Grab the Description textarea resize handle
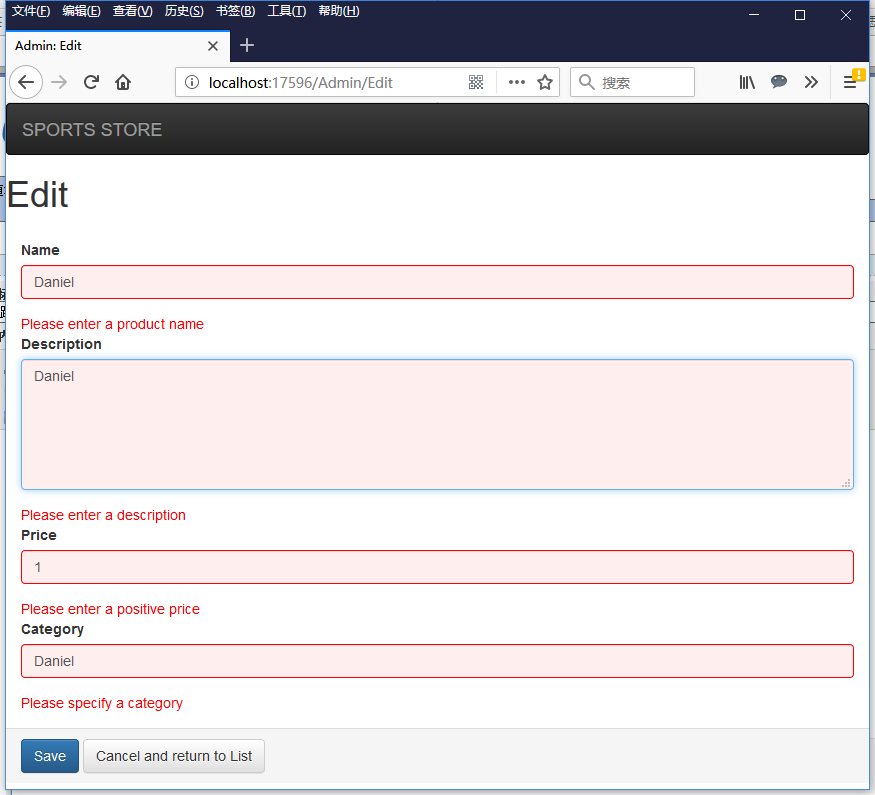875x795 pixels. click(x=846, y=483)
